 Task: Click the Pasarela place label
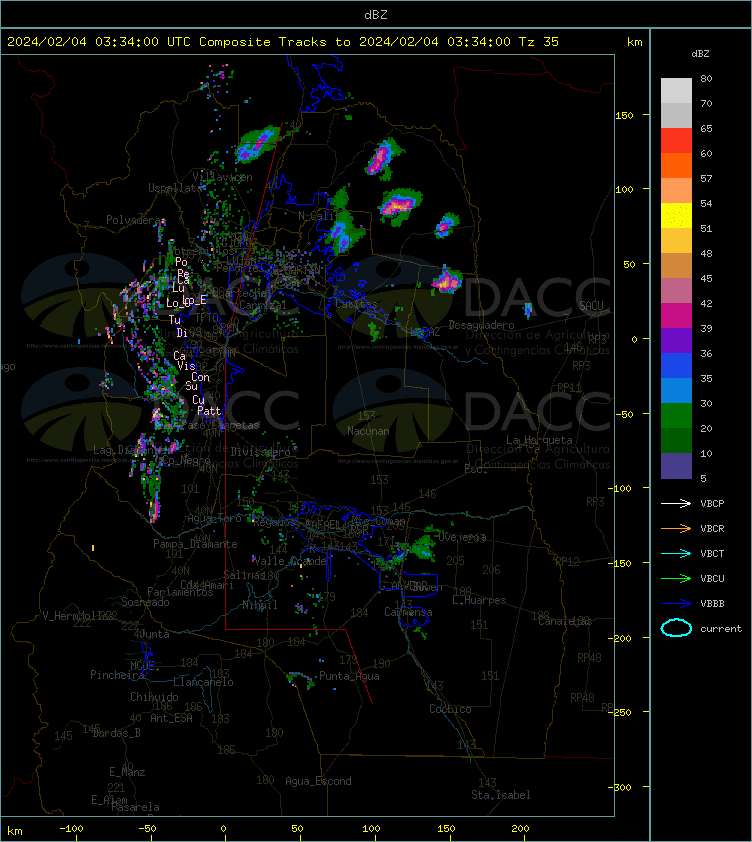(x=135, y=807)
